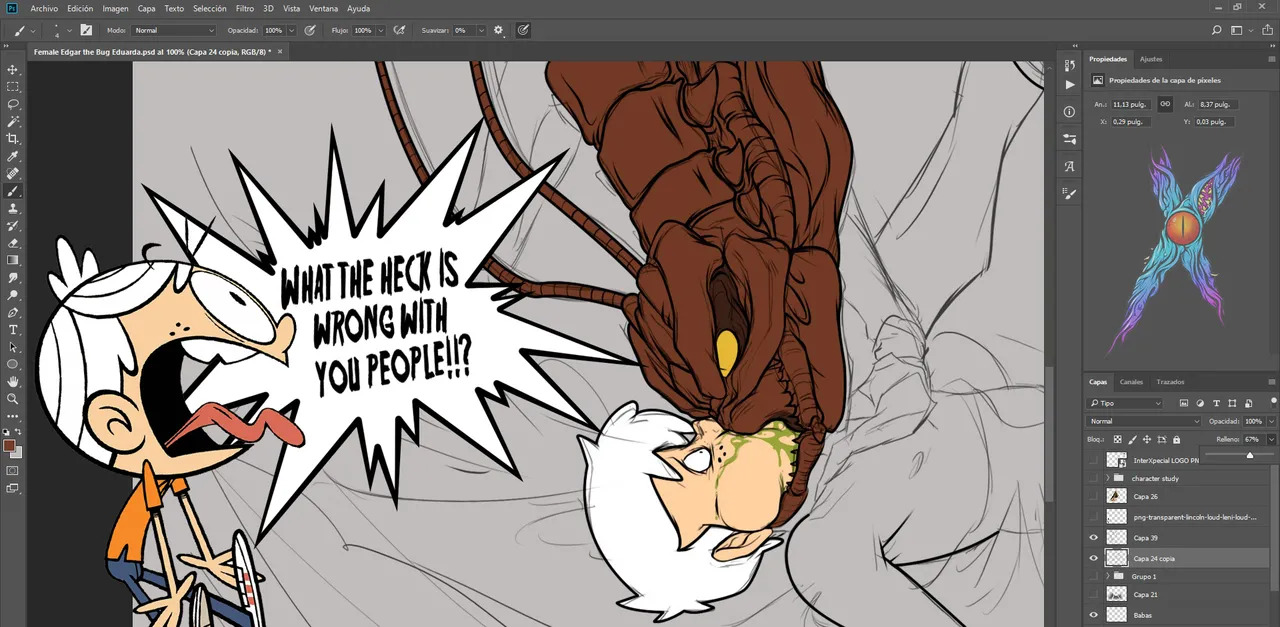Click the History panel play icon
1280x627 pixels.
click(x=1069, y=85)
